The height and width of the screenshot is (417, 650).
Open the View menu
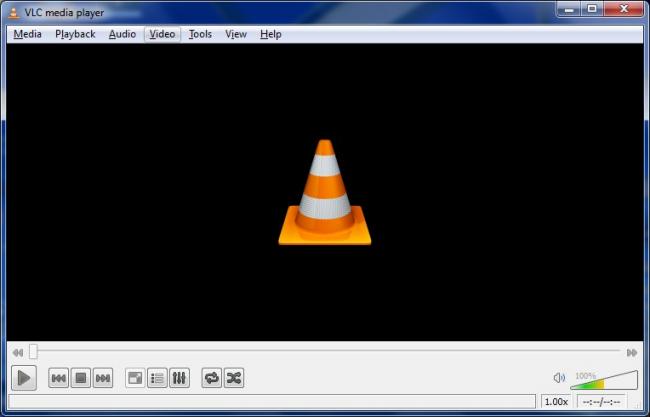point(236,34)
